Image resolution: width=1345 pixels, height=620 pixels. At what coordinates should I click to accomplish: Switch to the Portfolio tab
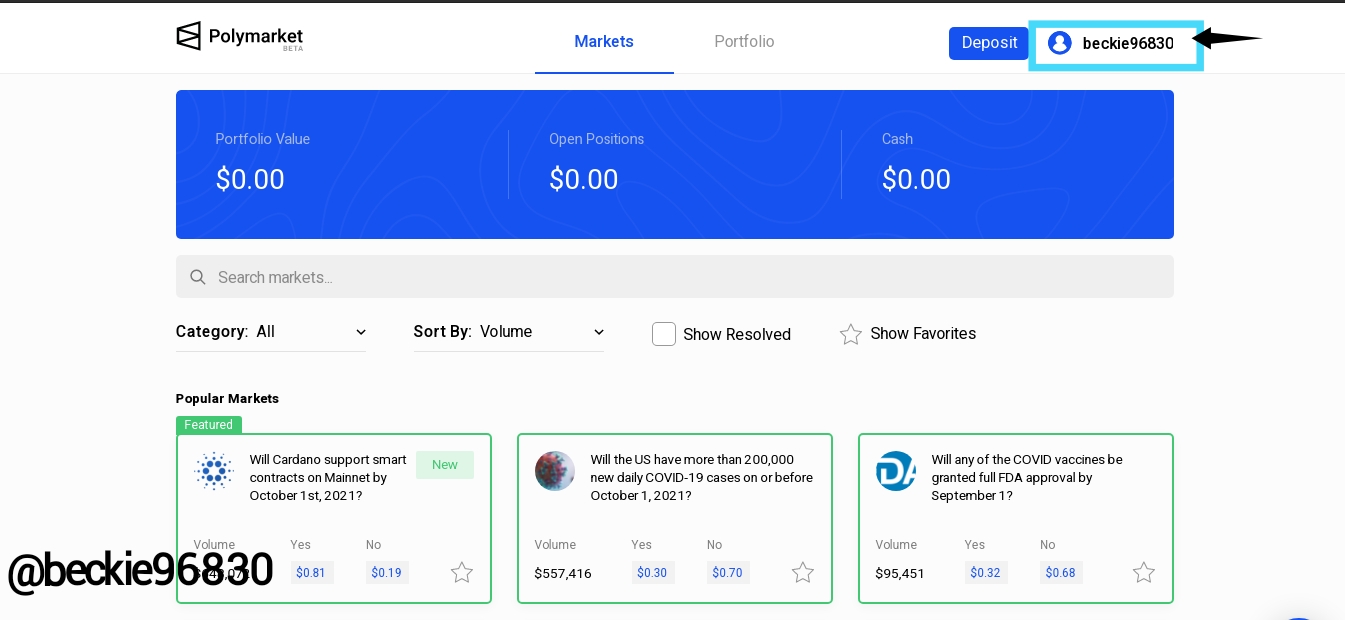pos(744,42)
